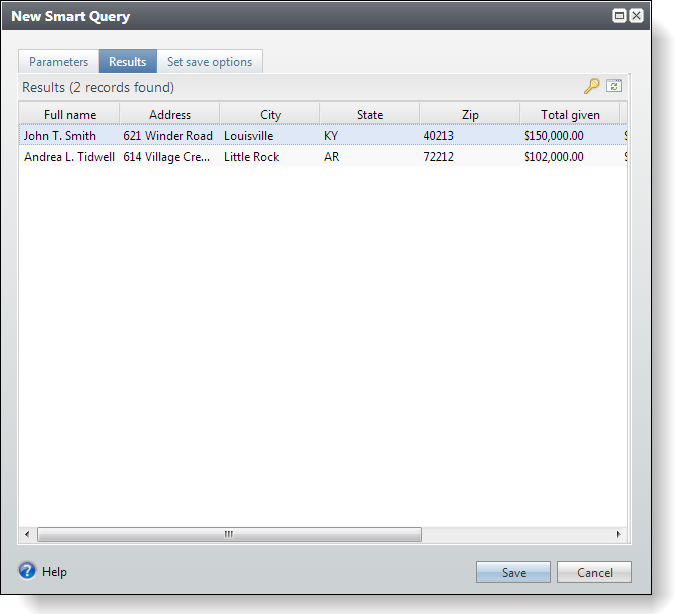The width and height of the screenshot is (676, 614).
Task: Click the blue Help question mark icon
Action: point(27,571)
